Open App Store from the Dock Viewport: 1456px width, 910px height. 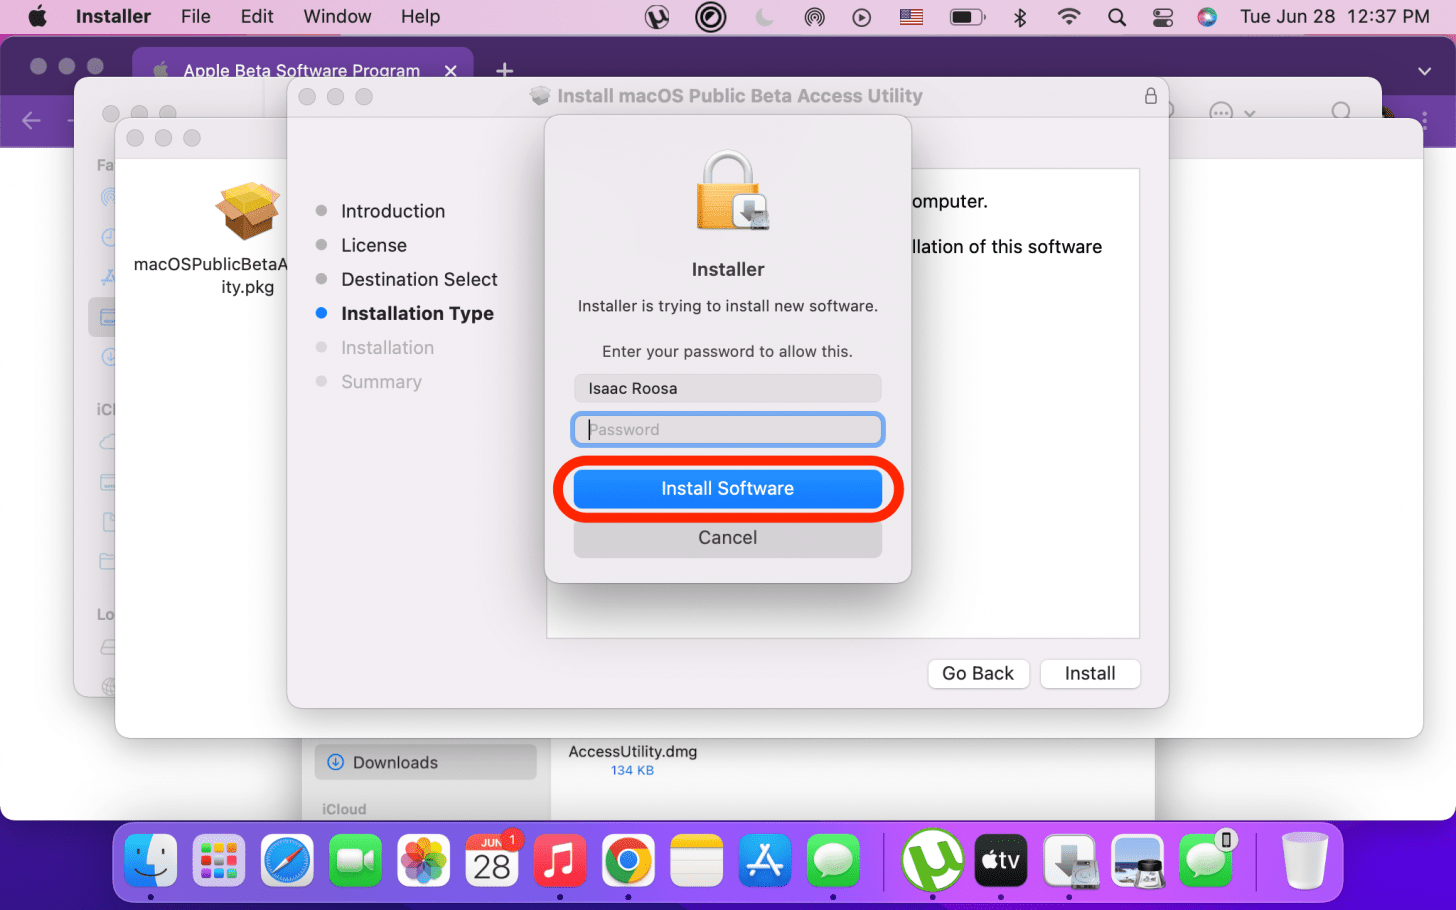point(765,861)
